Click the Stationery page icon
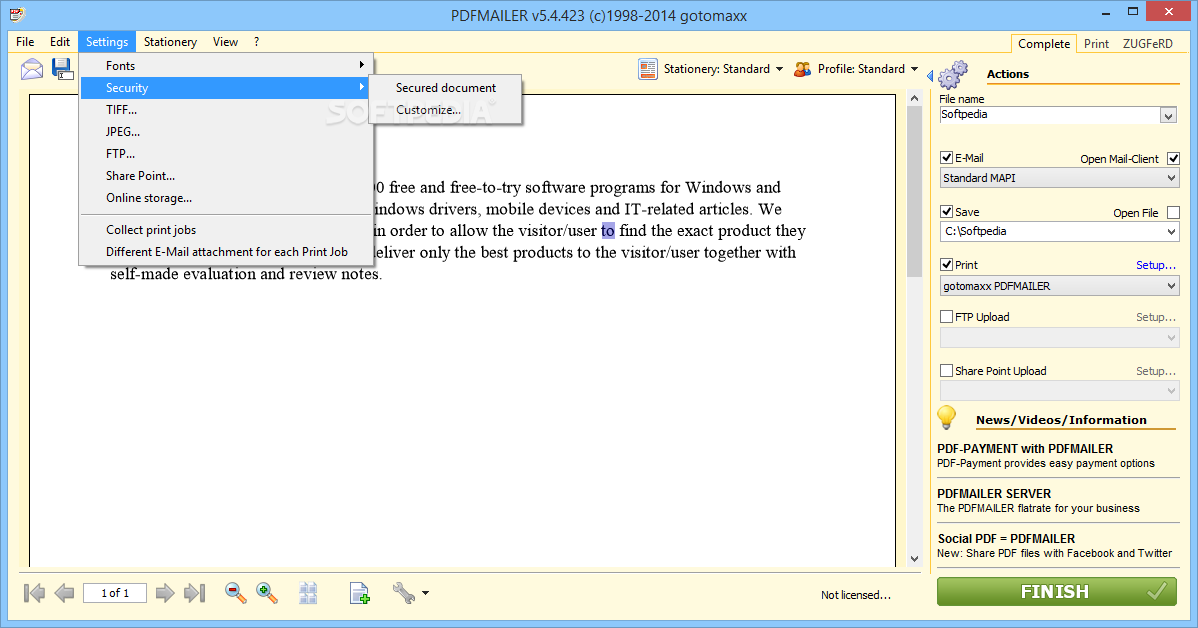This screenshot has height=628, width=1198. (x=648, y=70)
